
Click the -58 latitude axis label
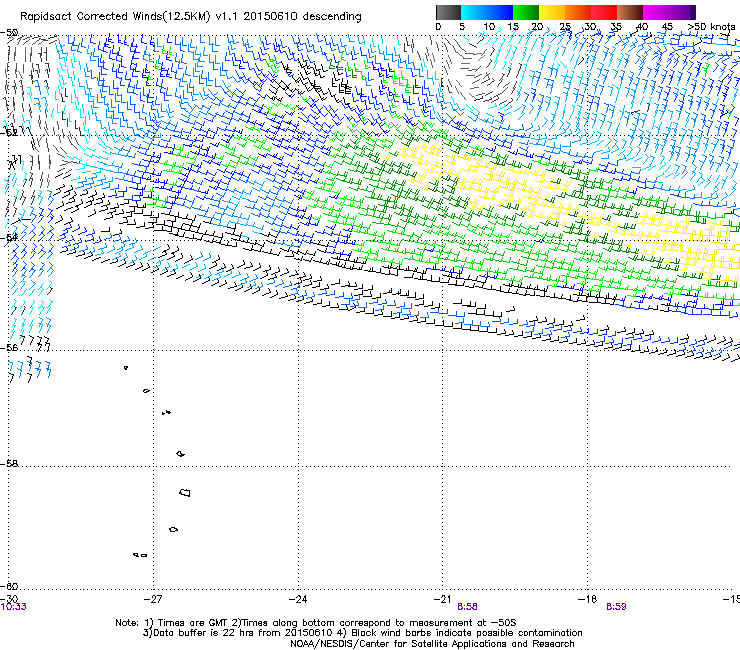(x=9, y=464)
